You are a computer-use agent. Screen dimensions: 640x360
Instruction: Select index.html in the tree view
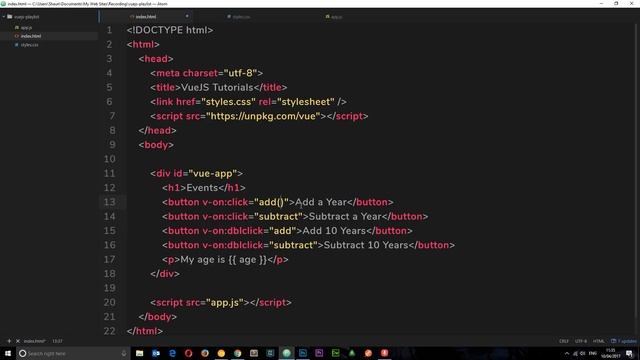tap(31, 36)
